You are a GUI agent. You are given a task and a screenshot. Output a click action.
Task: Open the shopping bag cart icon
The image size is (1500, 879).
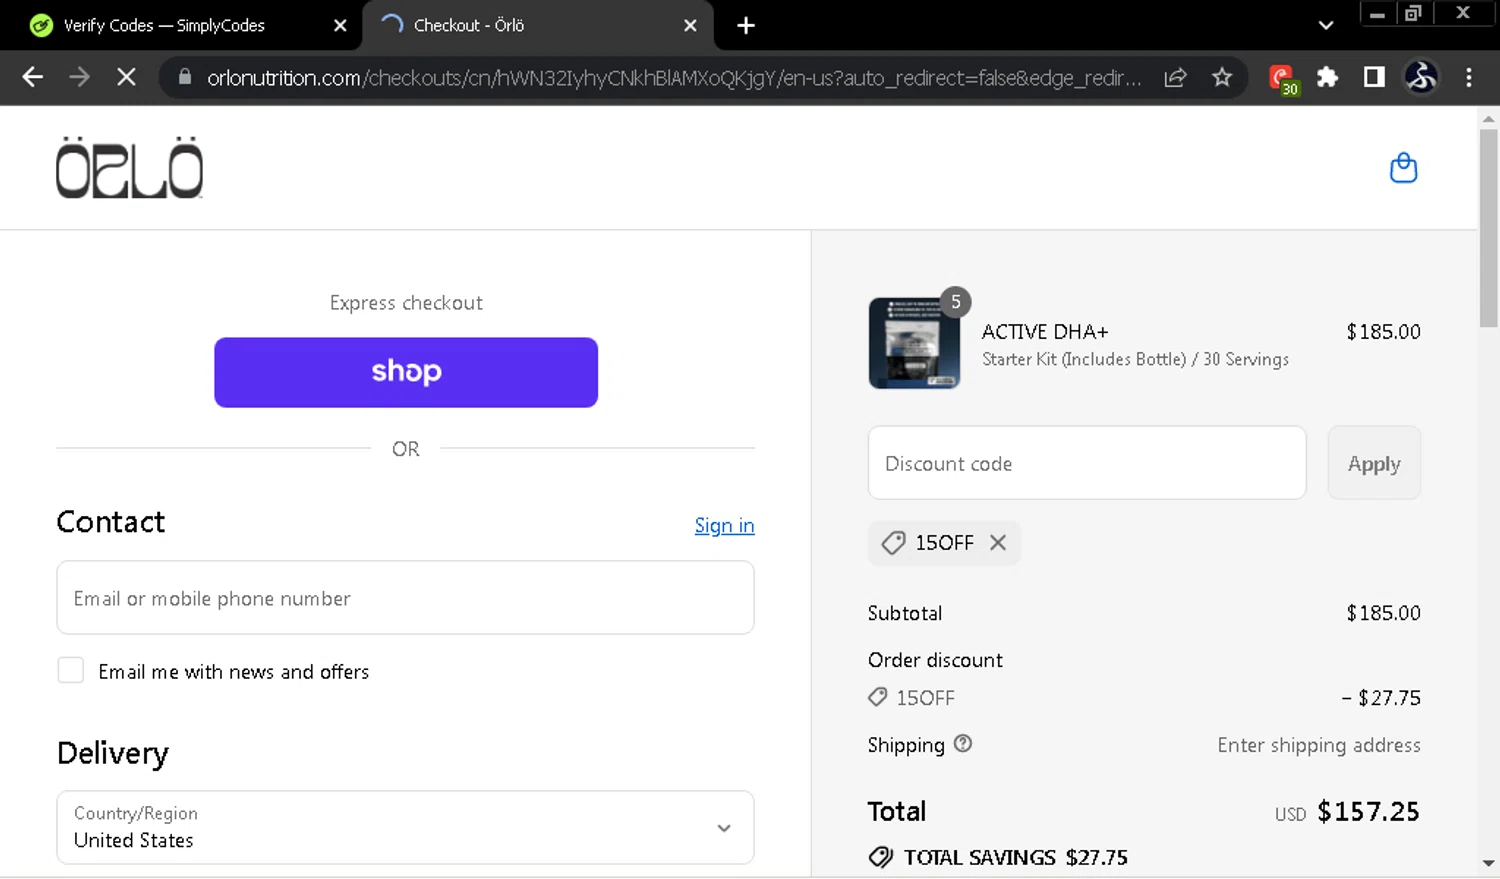[1403, 167]
